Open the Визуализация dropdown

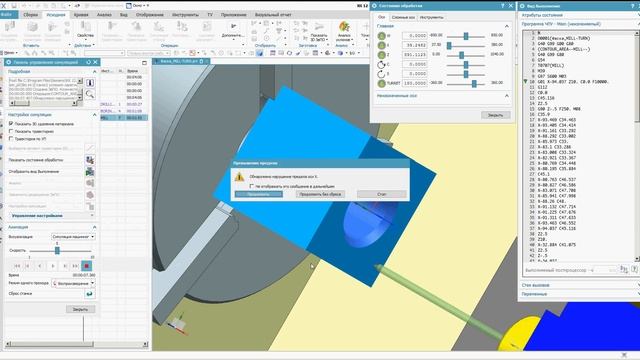73,237
